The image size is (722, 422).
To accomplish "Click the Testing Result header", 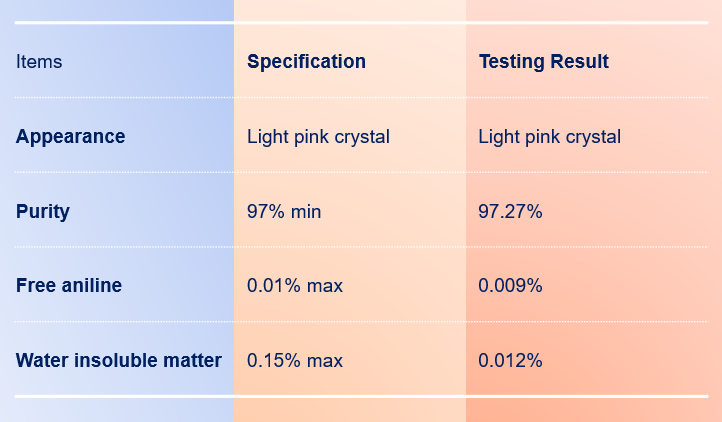I will coord(543,62).
